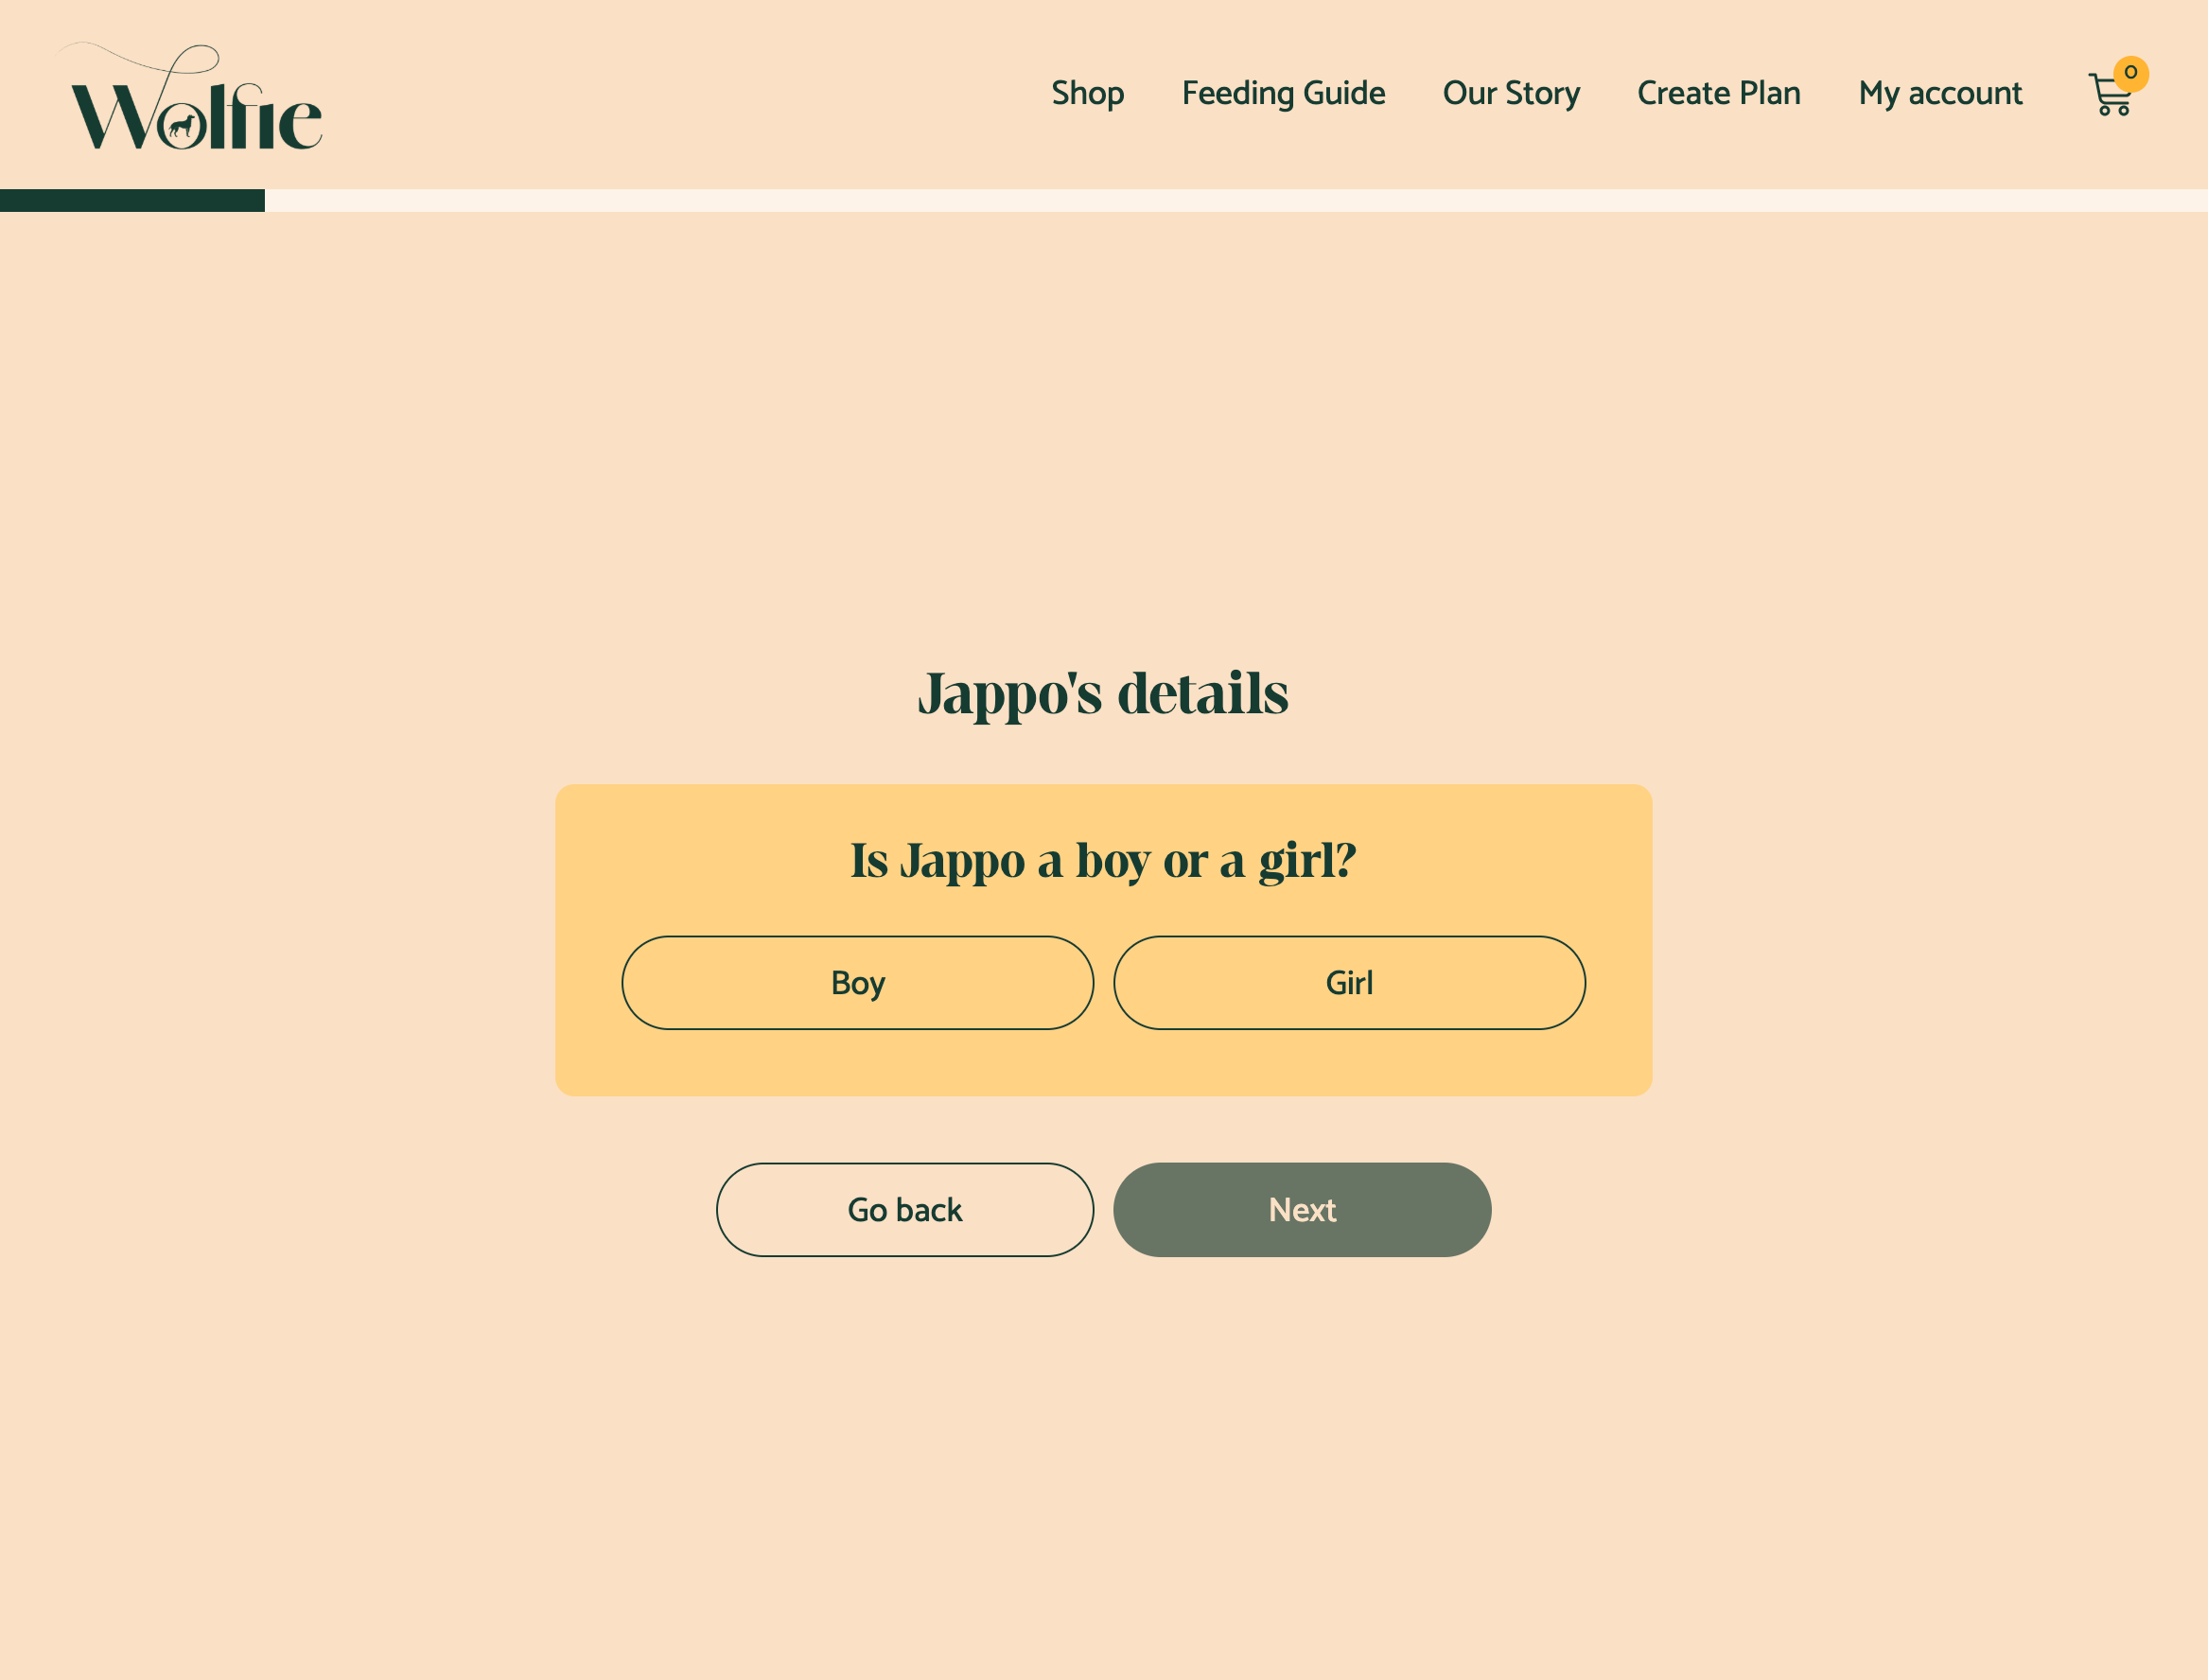Navigate to Create Plan

(x=1718, y=93)
